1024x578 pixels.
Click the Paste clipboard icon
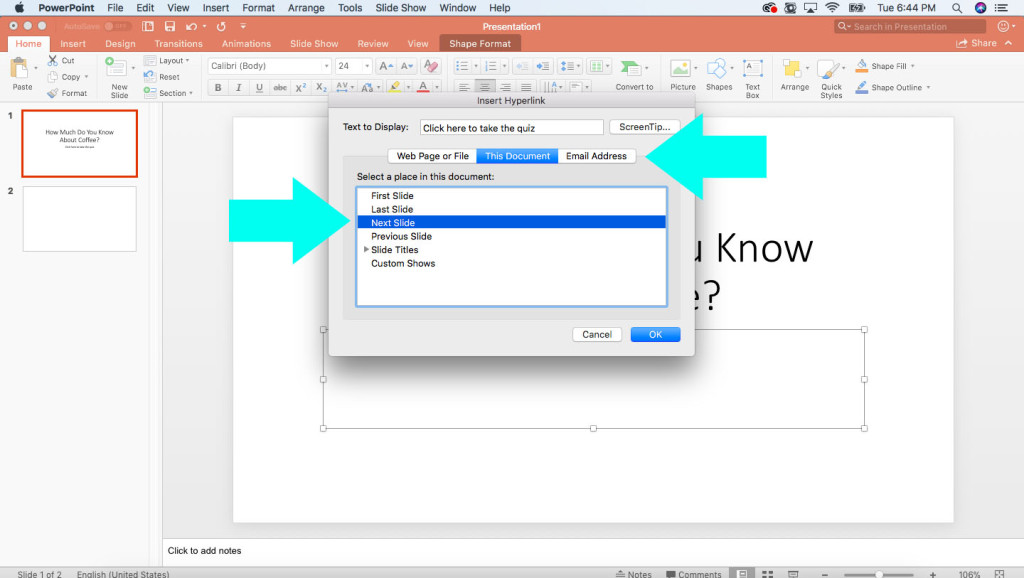pyautogui.click(x=20, y=69)
